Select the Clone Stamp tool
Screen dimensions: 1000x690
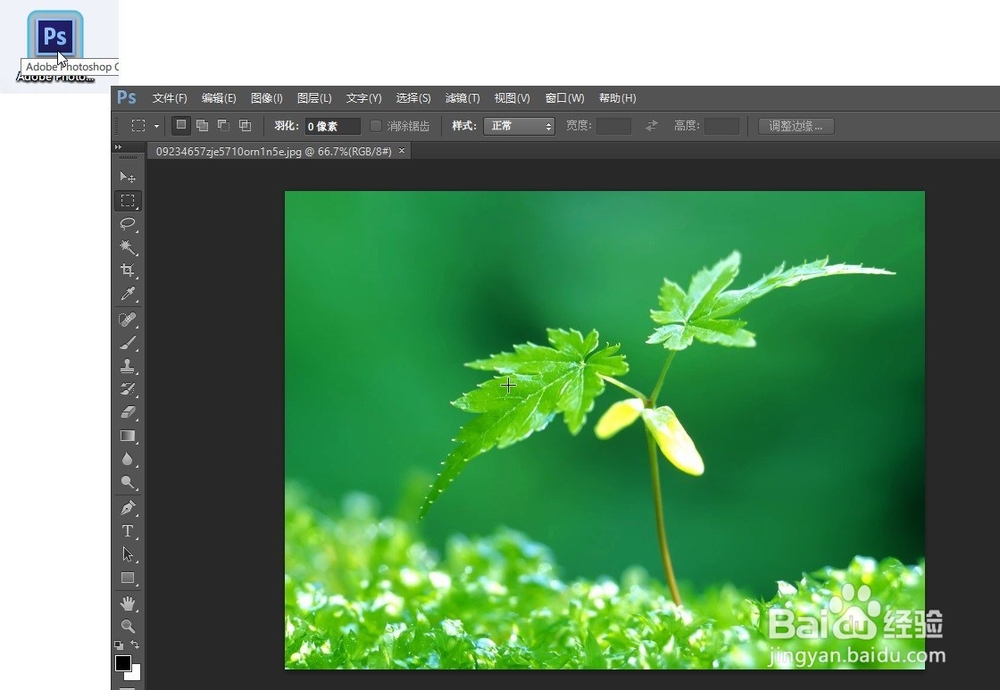point(128,365)
